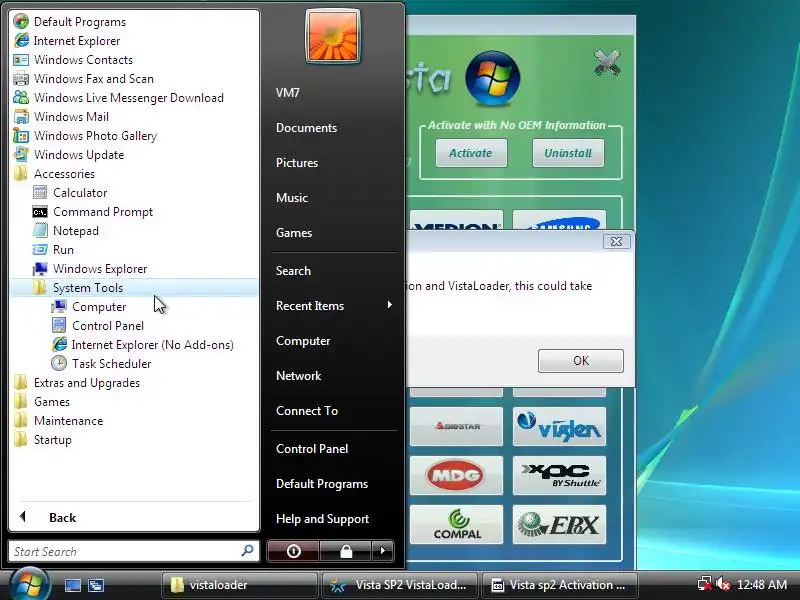Open Search from Start menu
The width and height of the screenshot is (800, 600).
tap(293, 271)
